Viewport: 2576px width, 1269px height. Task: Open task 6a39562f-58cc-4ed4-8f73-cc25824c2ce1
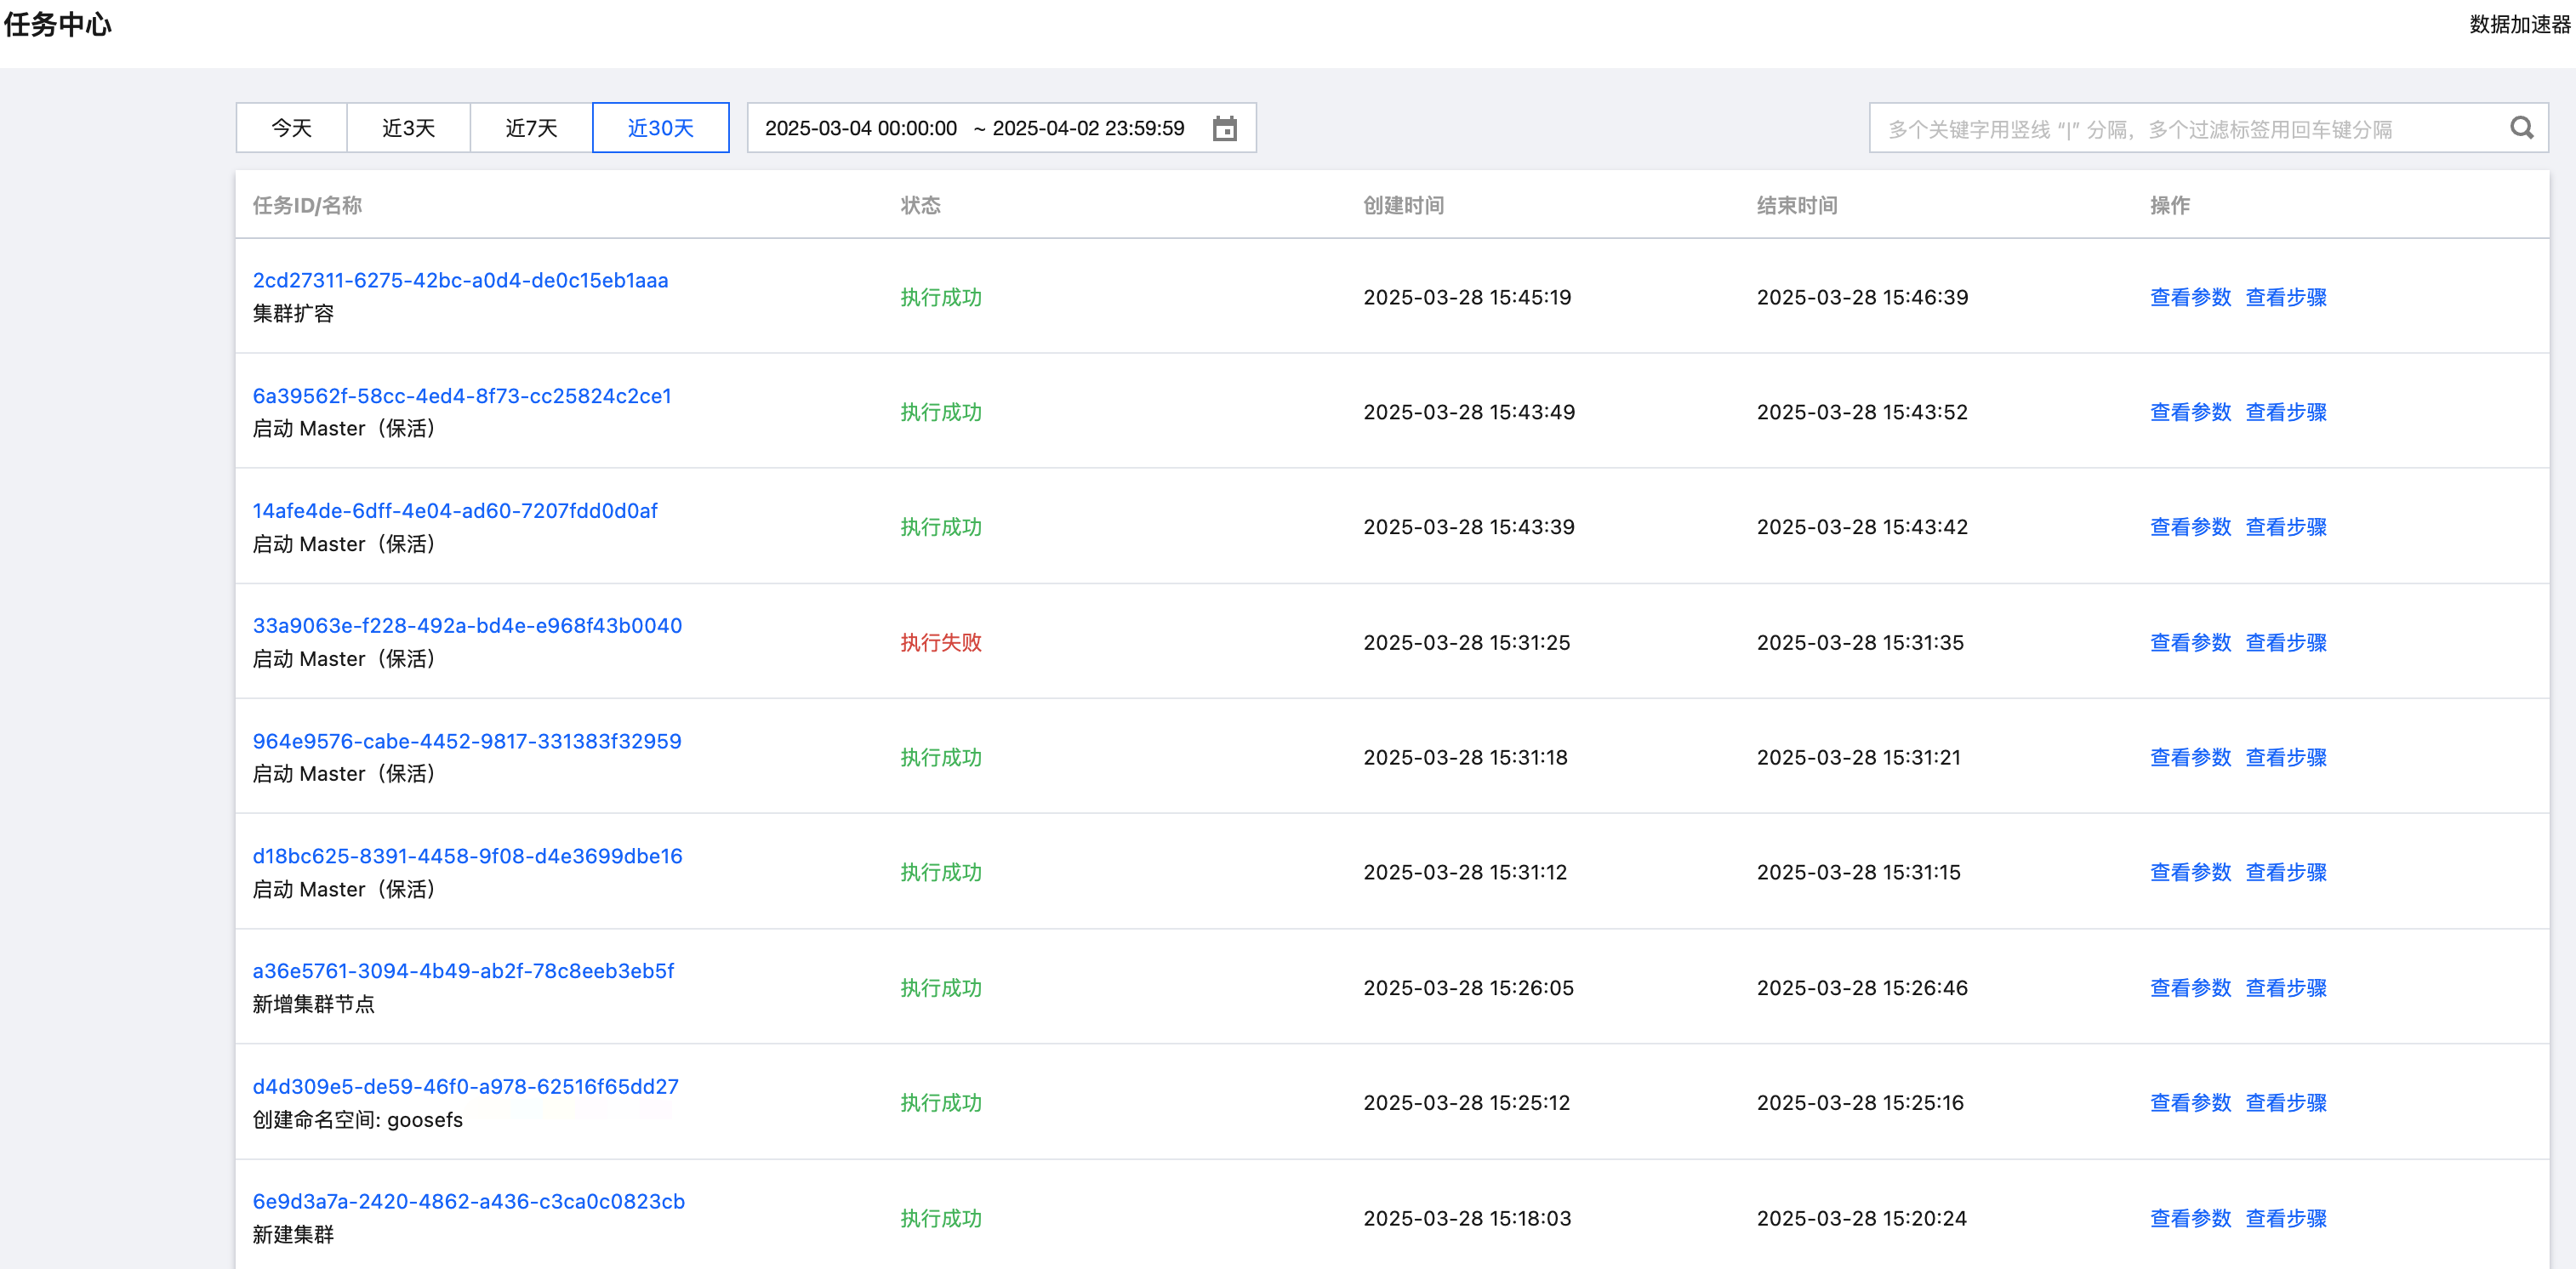[x=462, y=396]
